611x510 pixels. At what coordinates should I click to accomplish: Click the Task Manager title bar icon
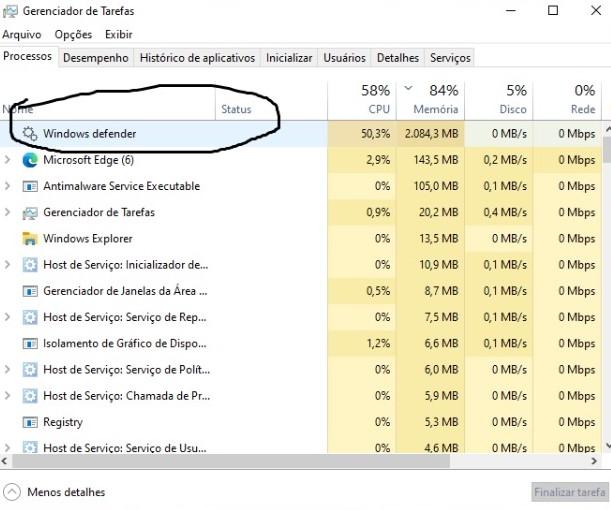(10, 11)
